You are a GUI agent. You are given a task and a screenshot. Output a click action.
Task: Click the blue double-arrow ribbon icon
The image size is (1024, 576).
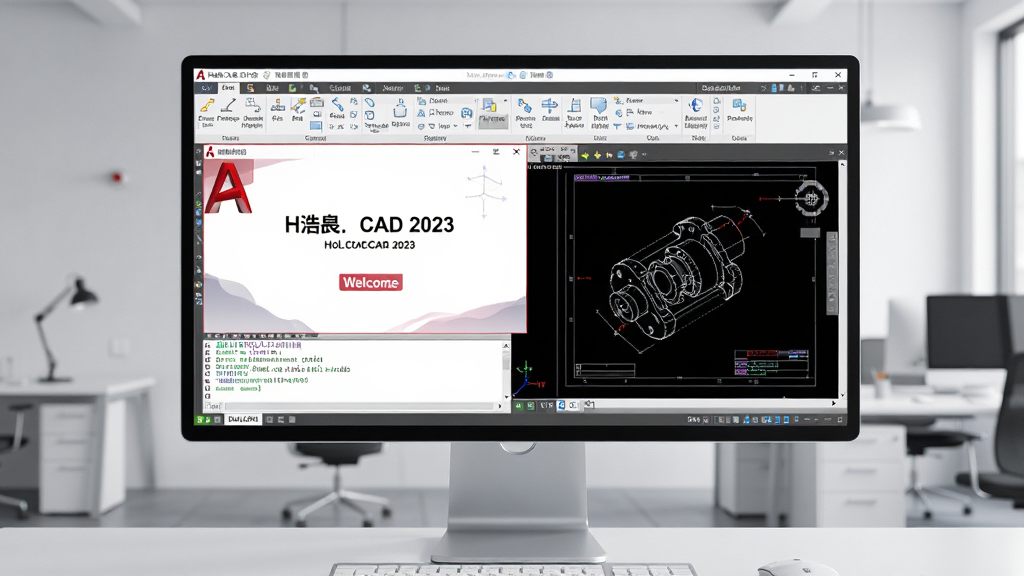click(550, 105)
